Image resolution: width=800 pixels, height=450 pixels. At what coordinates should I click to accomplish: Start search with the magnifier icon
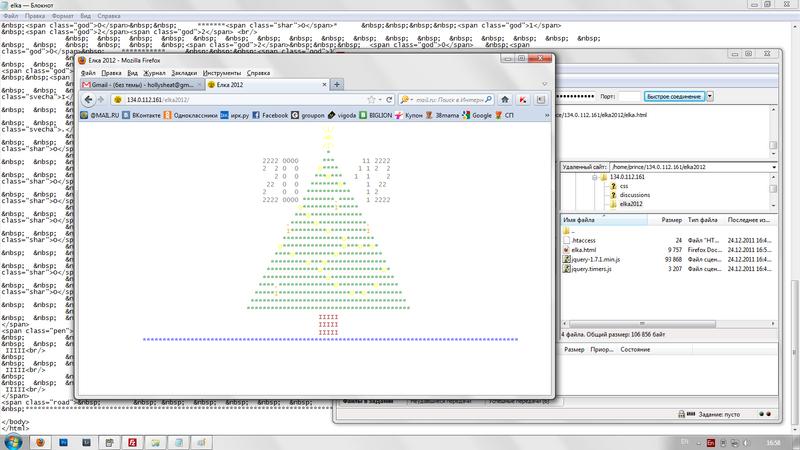pyautogui.click(x=488, y=99)
